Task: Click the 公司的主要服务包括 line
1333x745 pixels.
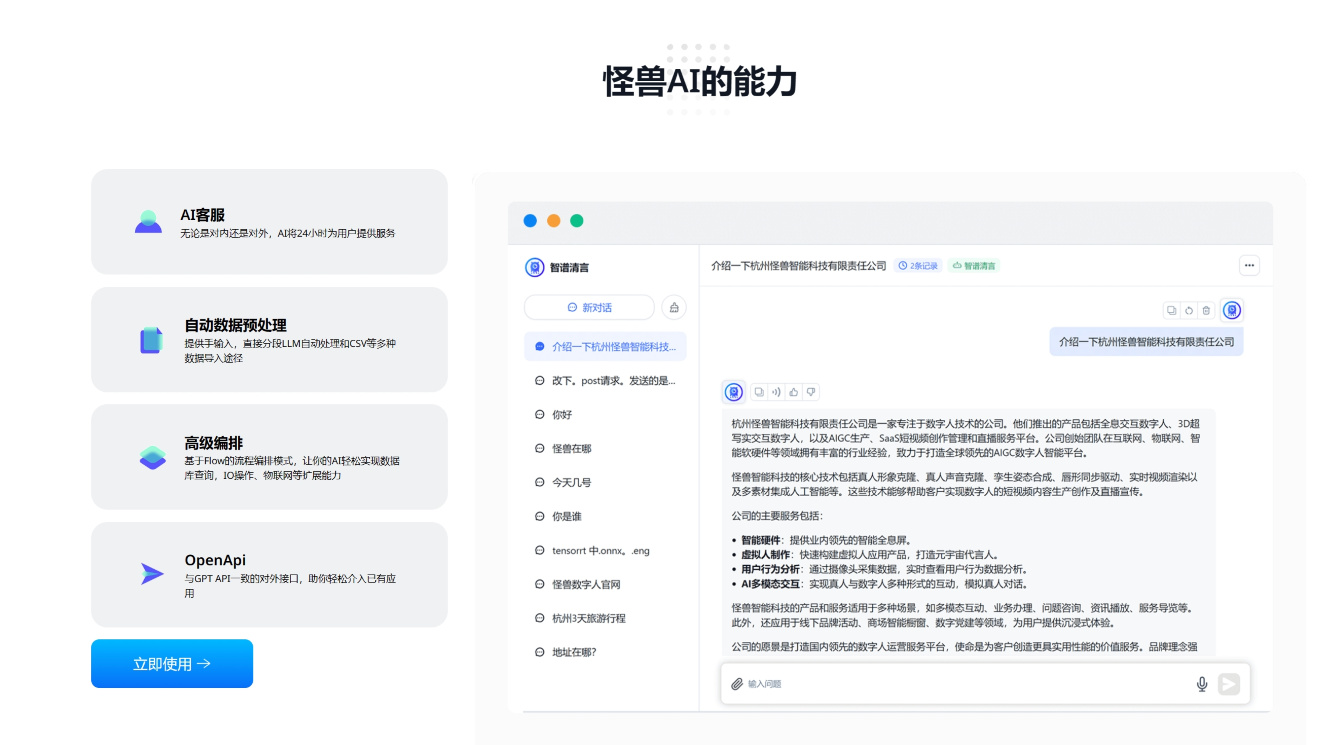Action: point(777,516)
